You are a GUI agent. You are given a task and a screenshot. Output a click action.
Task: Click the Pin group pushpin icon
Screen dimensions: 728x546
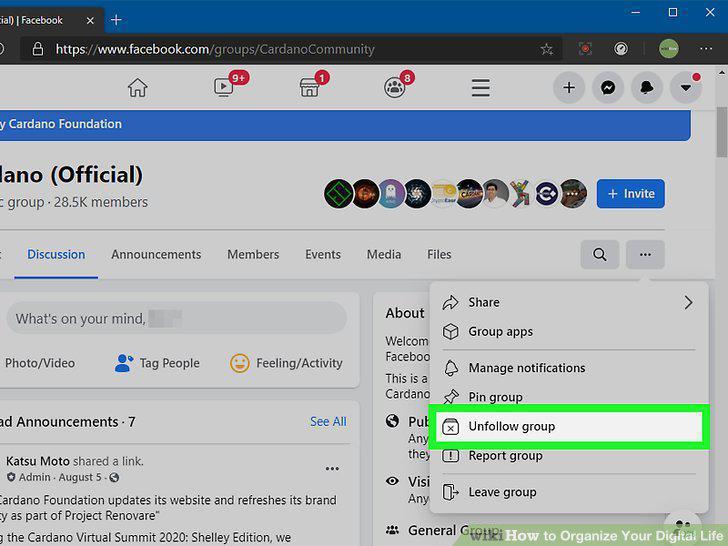450,397
